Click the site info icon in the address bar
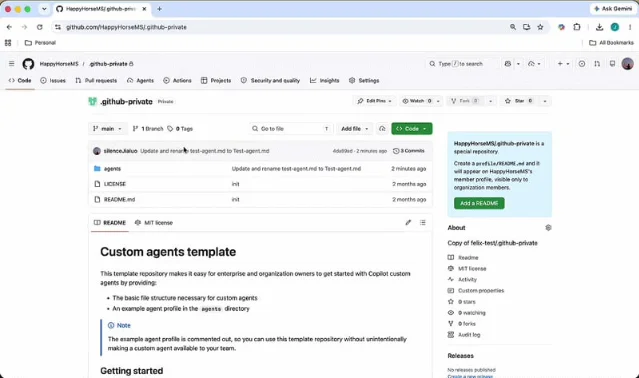This screenshot has height=378, width=639. 58,27
